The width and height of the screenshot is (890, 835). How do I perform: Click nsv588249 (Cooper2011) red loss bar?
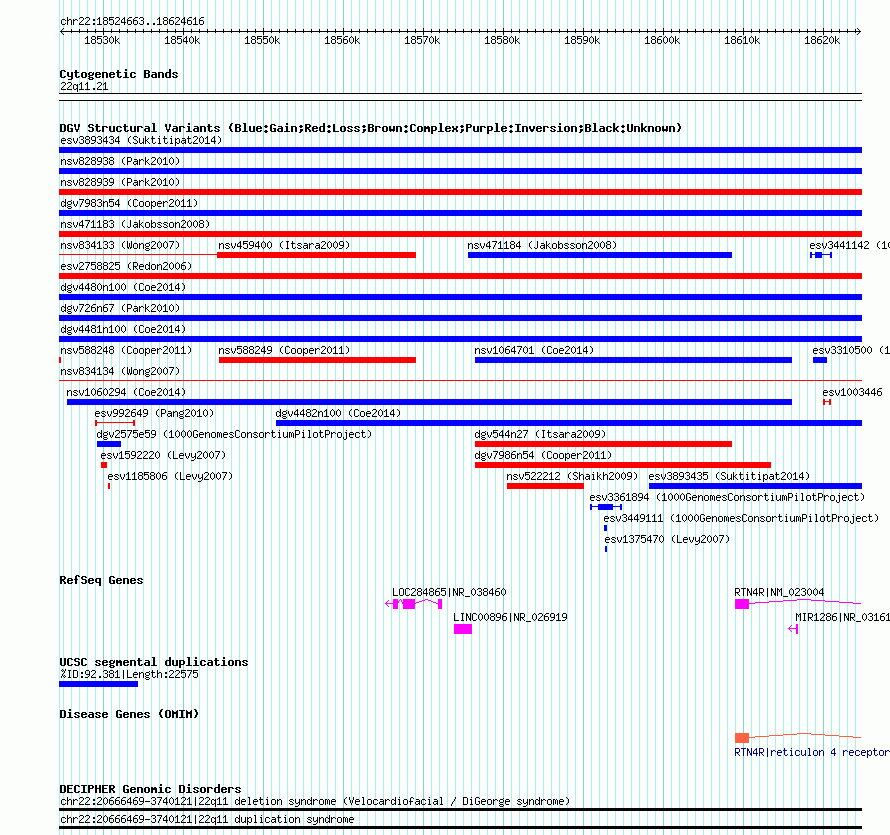pyautogui.click(x=317, y=360)
